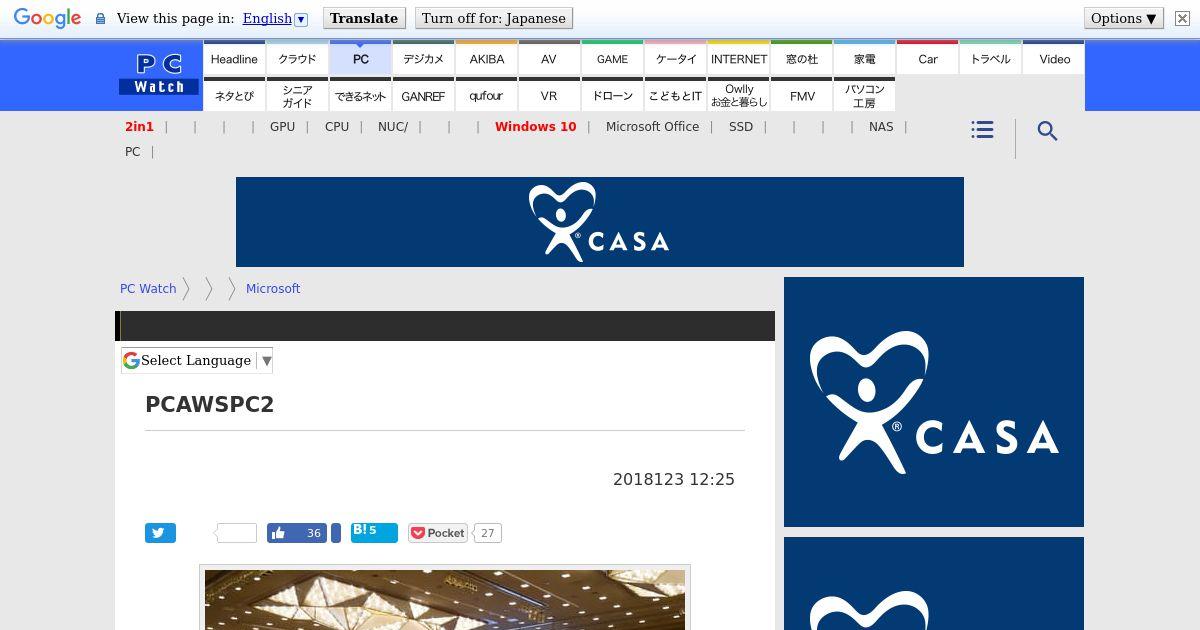1200x630 pixels.
Task: Click Turn off for: Japanese
Action: point(494,18)
